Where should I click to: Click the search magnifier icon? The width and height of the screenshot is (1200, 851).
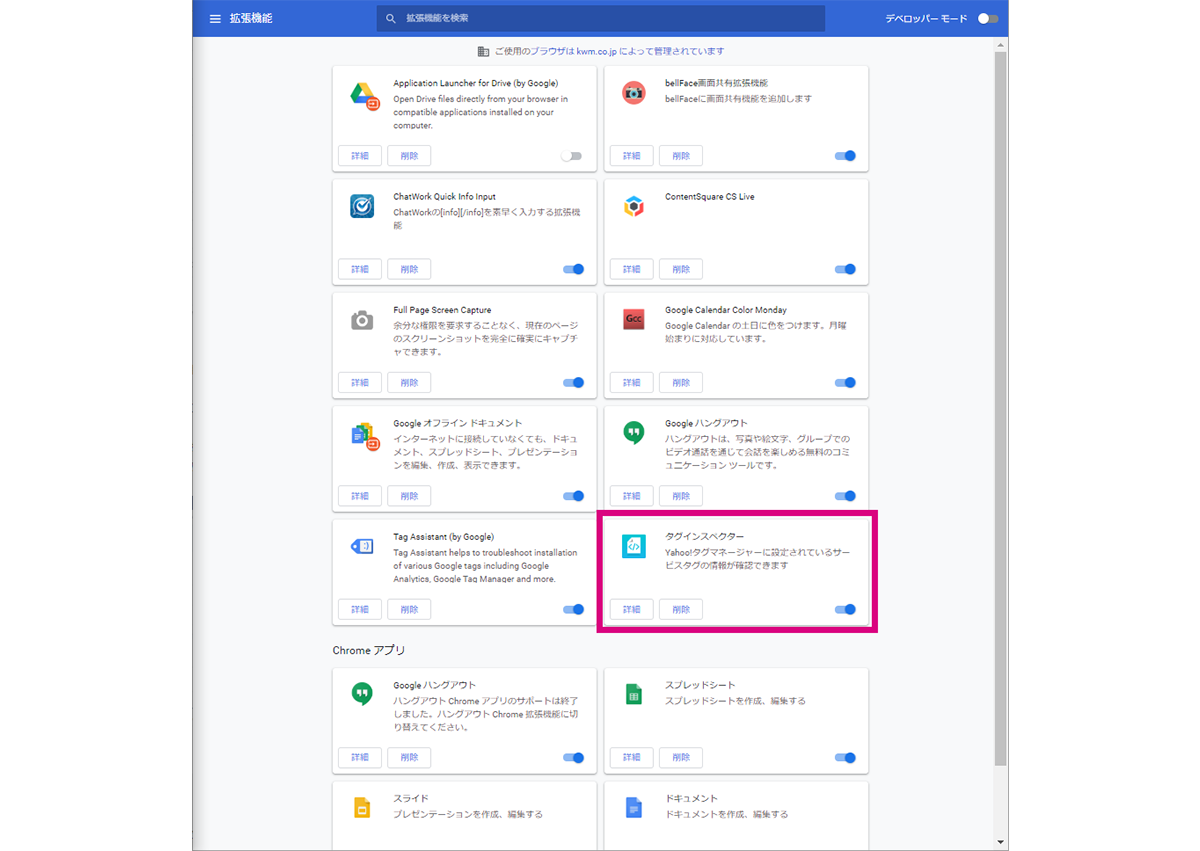click(391, 19)
